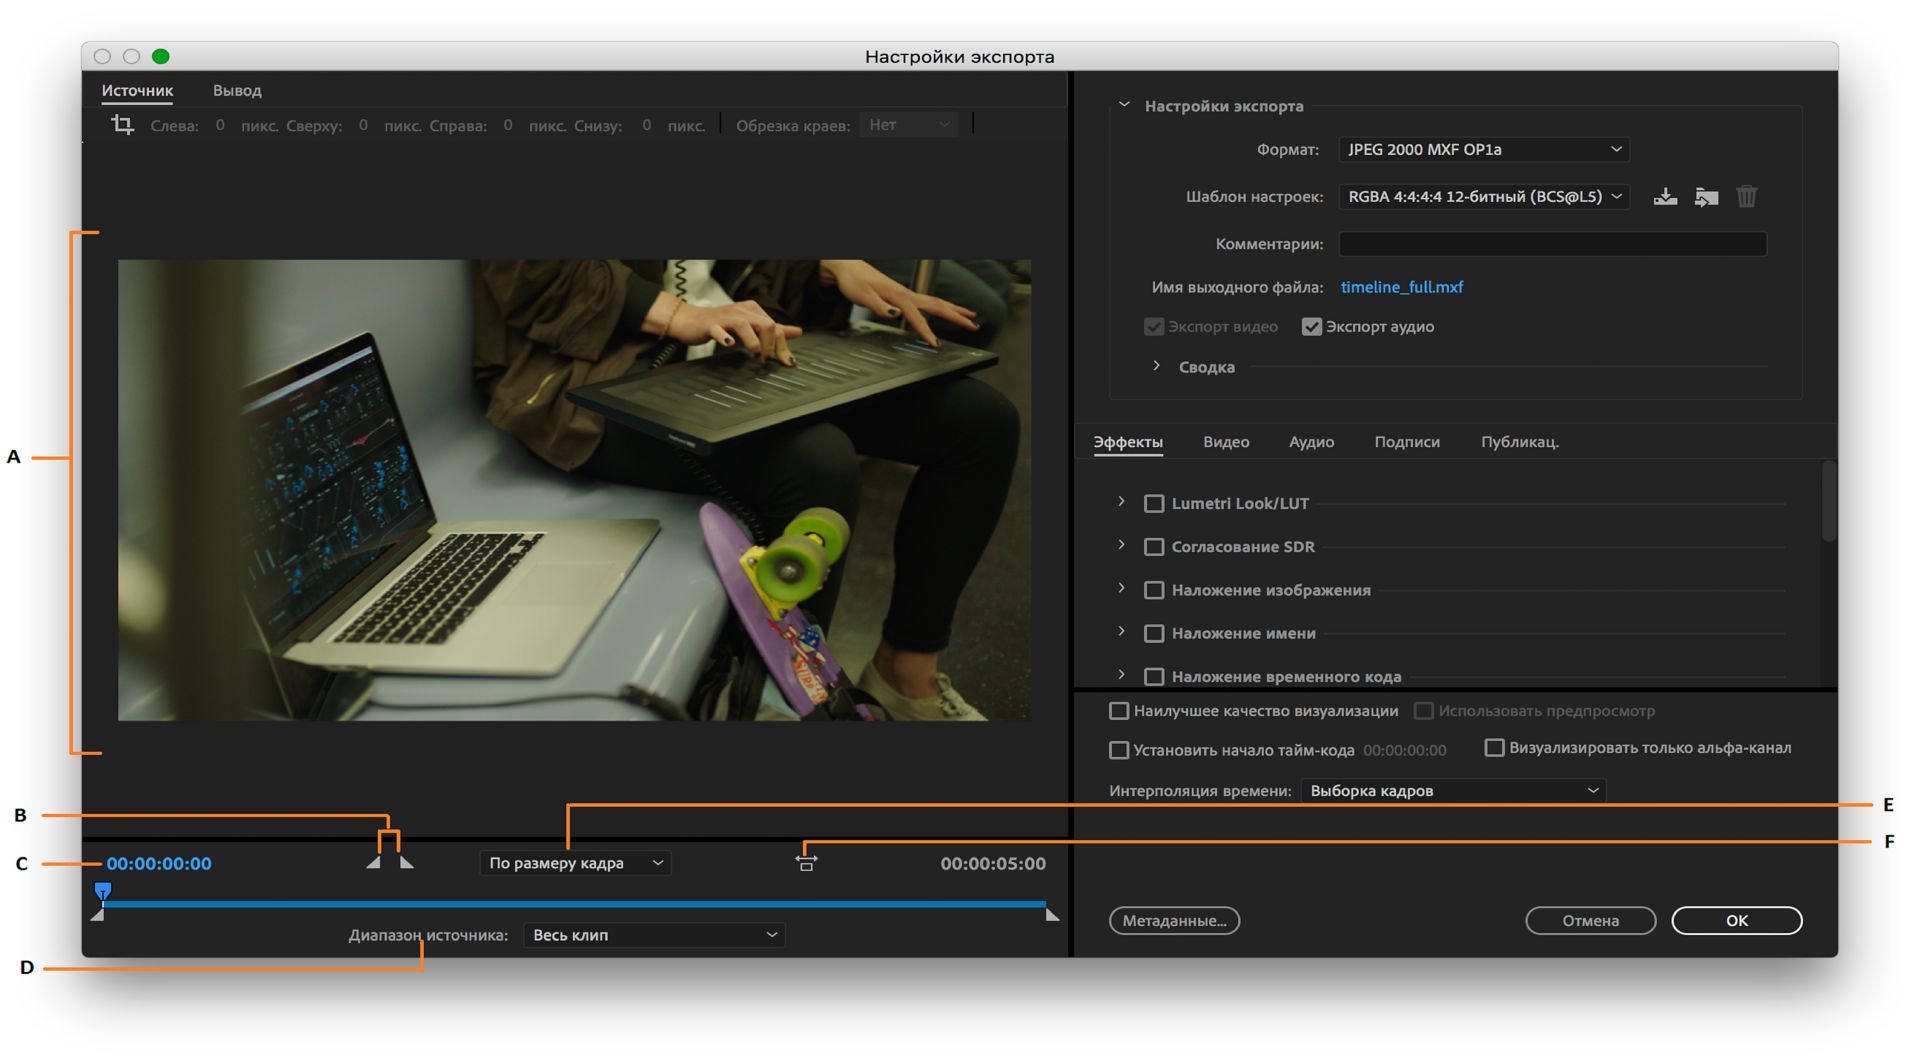Screen dimensions: 1920x1063
Task: Click the aspect ratio correction icon
Action: pos(806,862)
